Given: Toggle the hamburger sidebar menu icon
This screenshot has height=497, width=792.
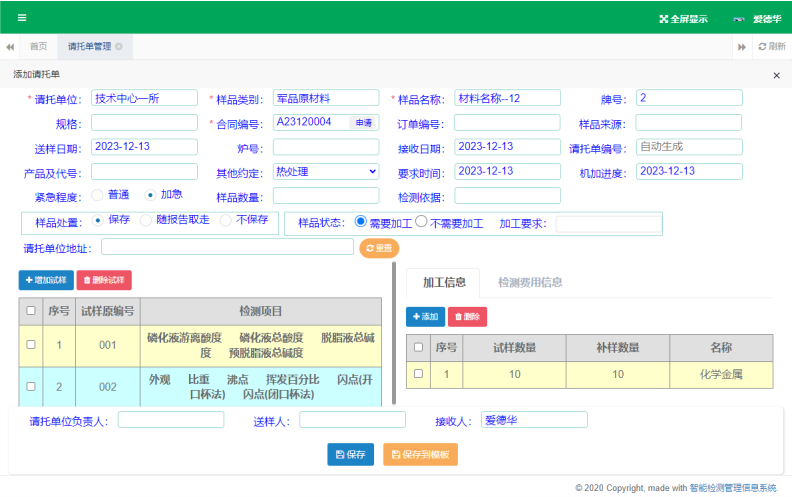Looking at the screenshot, I should click(22, 18).
